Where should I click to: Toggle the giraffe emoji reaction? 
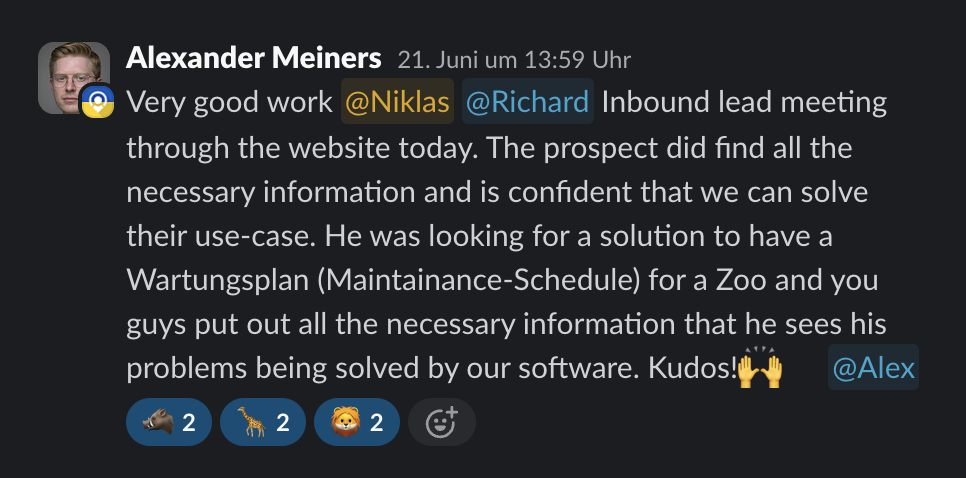point(261,423)
